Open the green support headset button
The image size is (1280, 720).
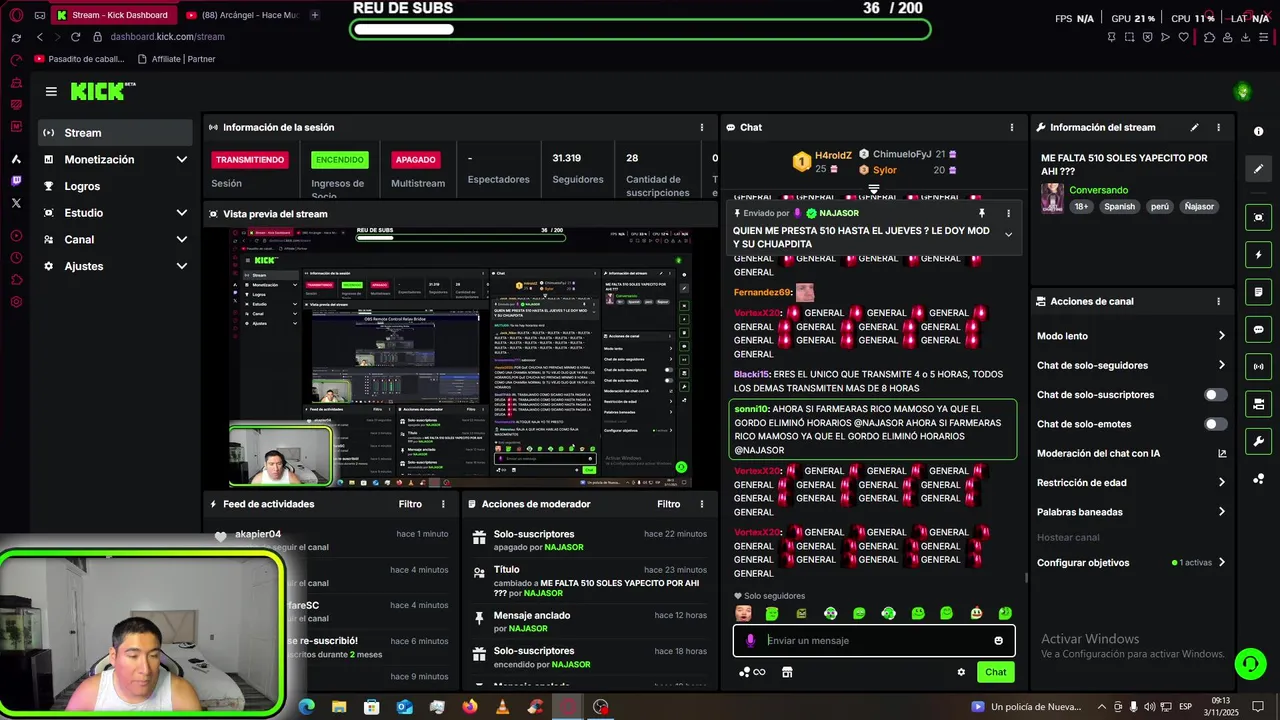(1249, 663)
